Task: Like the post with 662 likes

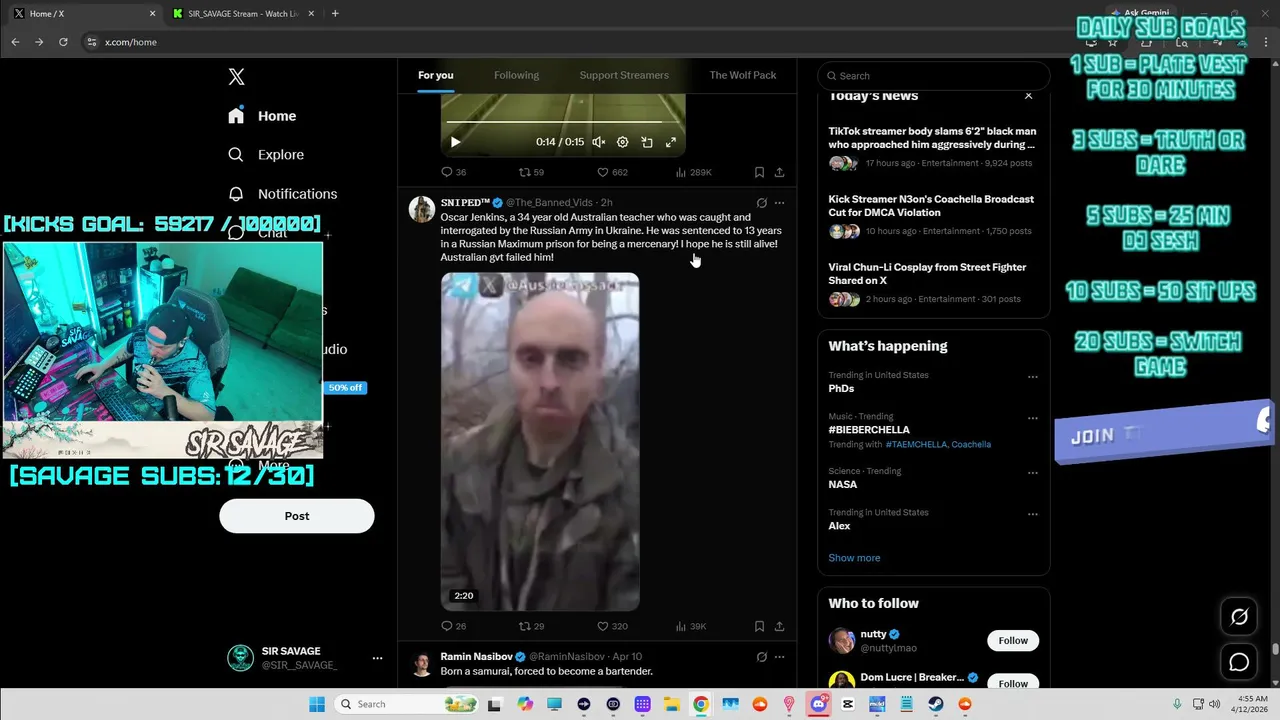Action: (x=613, y=172)
